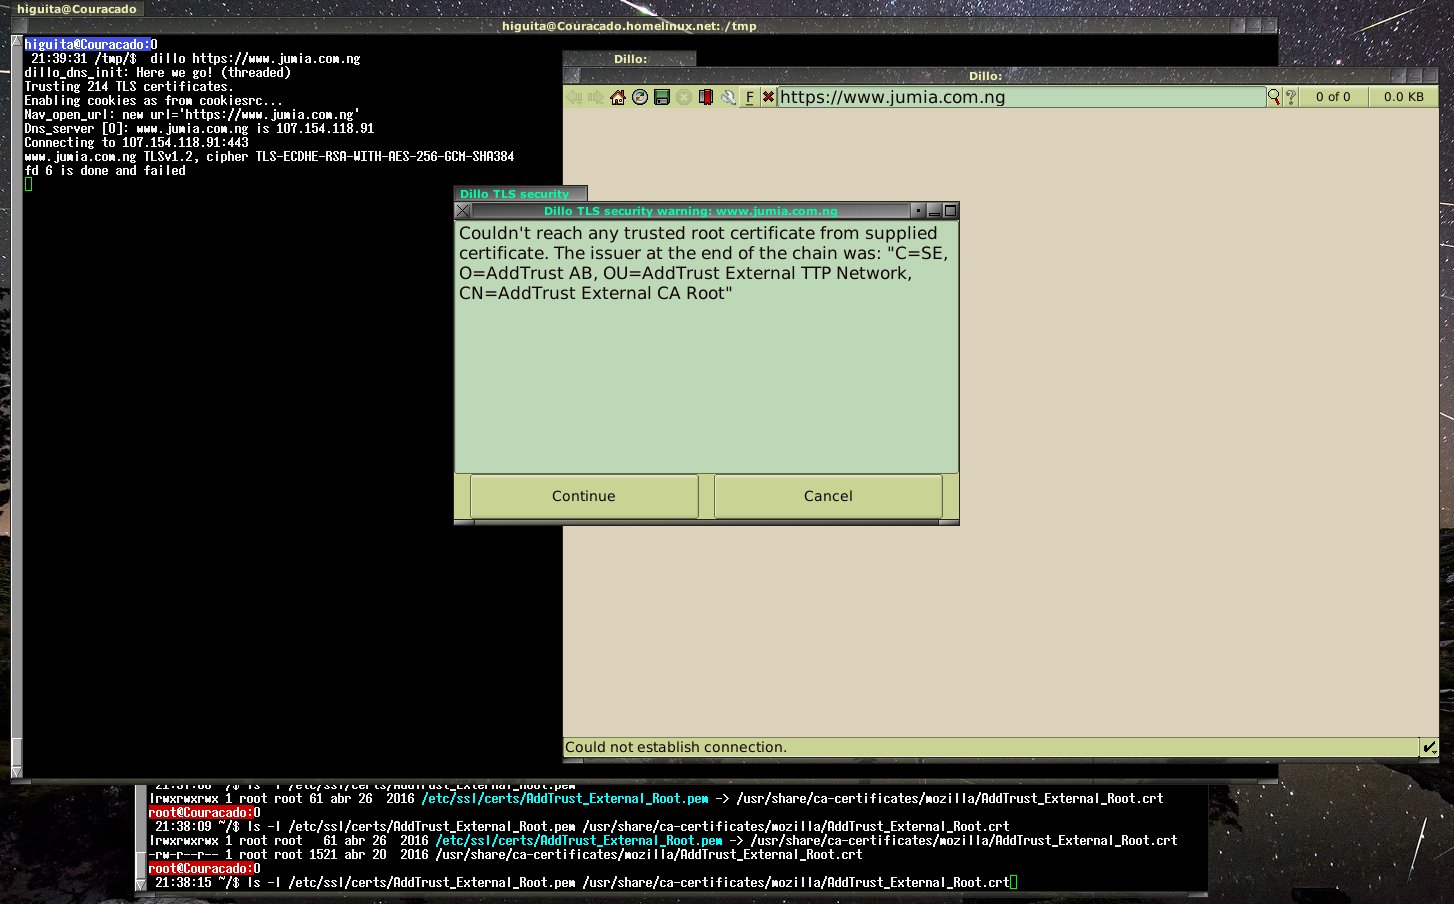
Task: Click the Back arrow in Dillo toolbar
Action: (x=574, y=97)
